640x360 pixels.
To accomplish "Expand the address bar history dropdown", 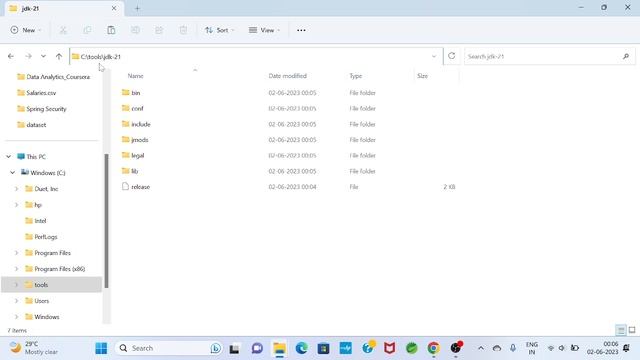I will pyautogui.click(x=434, y=56).
